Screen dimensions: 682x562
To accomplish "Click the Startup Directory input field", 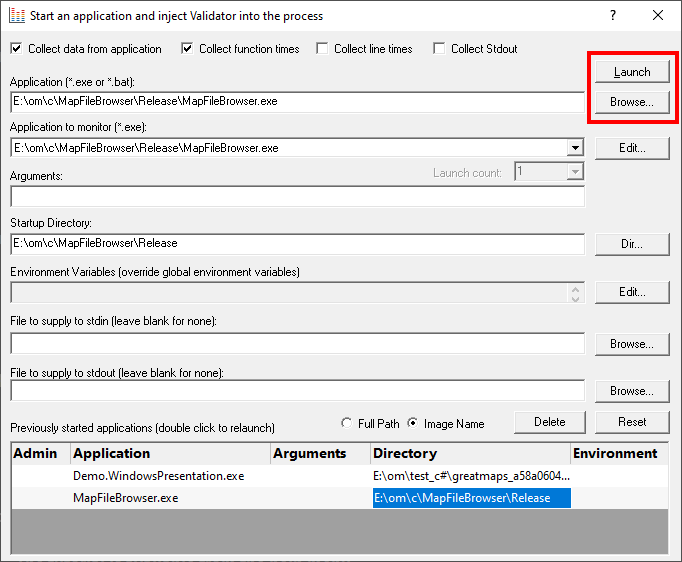I will (x=298, y=244).
